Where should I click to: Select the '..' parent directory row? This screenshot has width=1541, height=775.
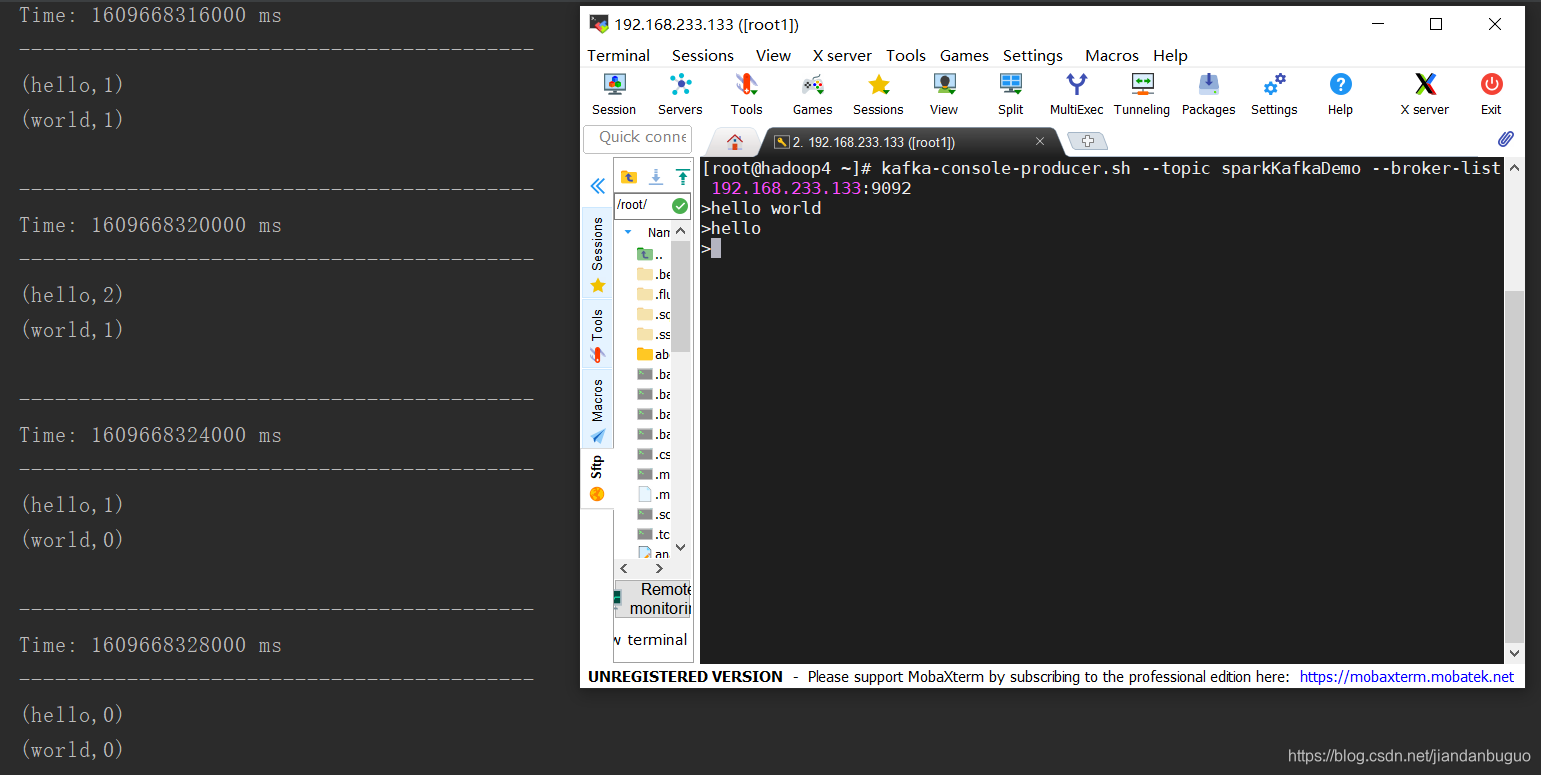(651, 254)
